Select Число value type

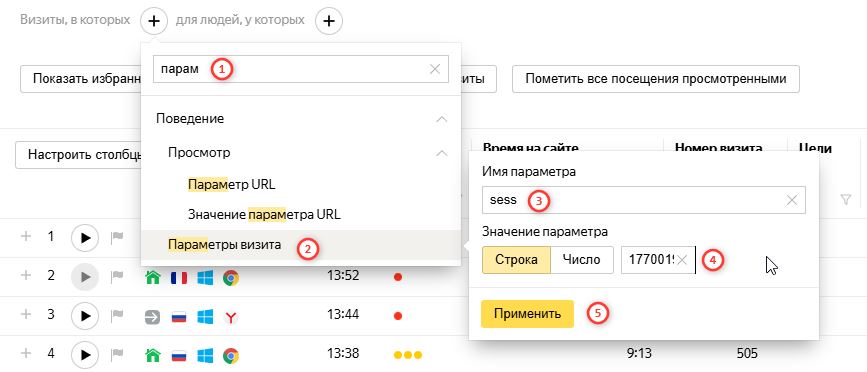582,260
